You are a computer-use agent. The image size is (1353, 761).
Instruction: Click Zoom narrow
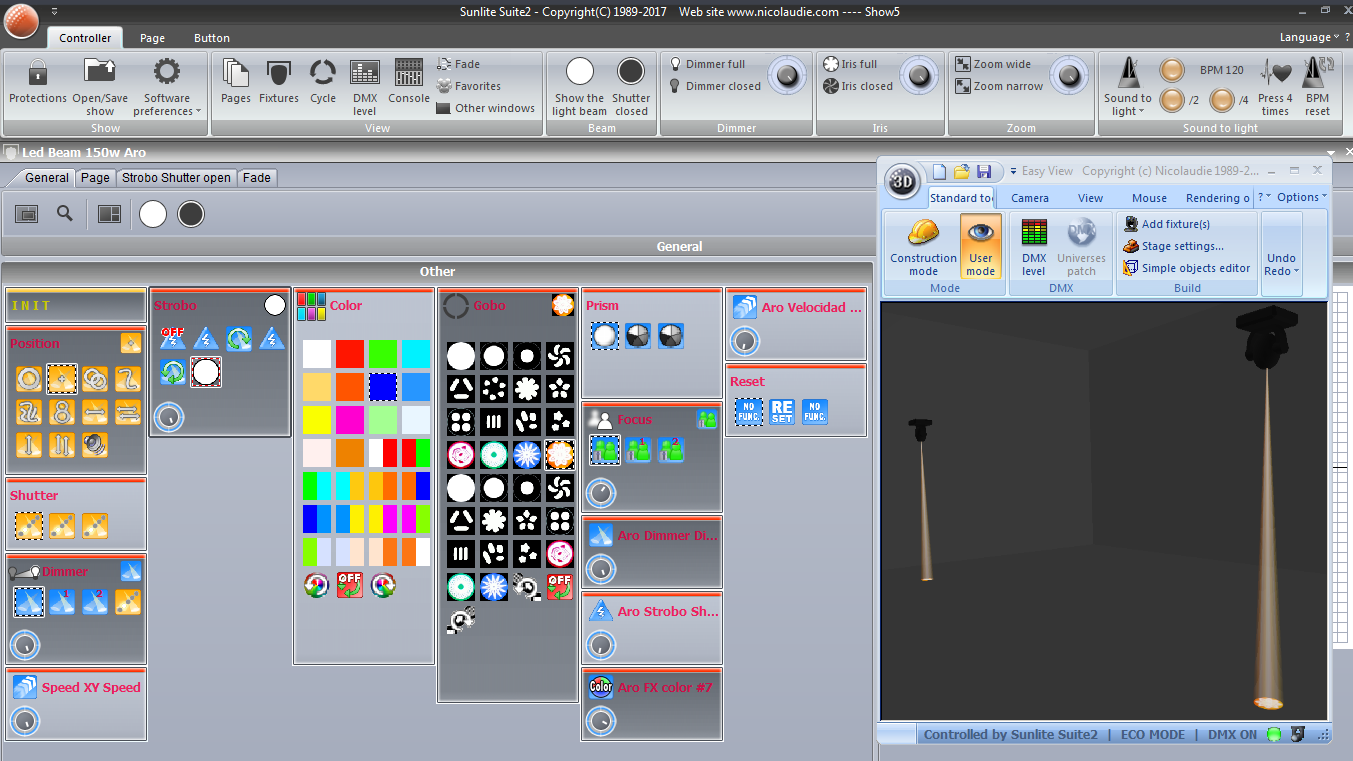click(999, 86)
